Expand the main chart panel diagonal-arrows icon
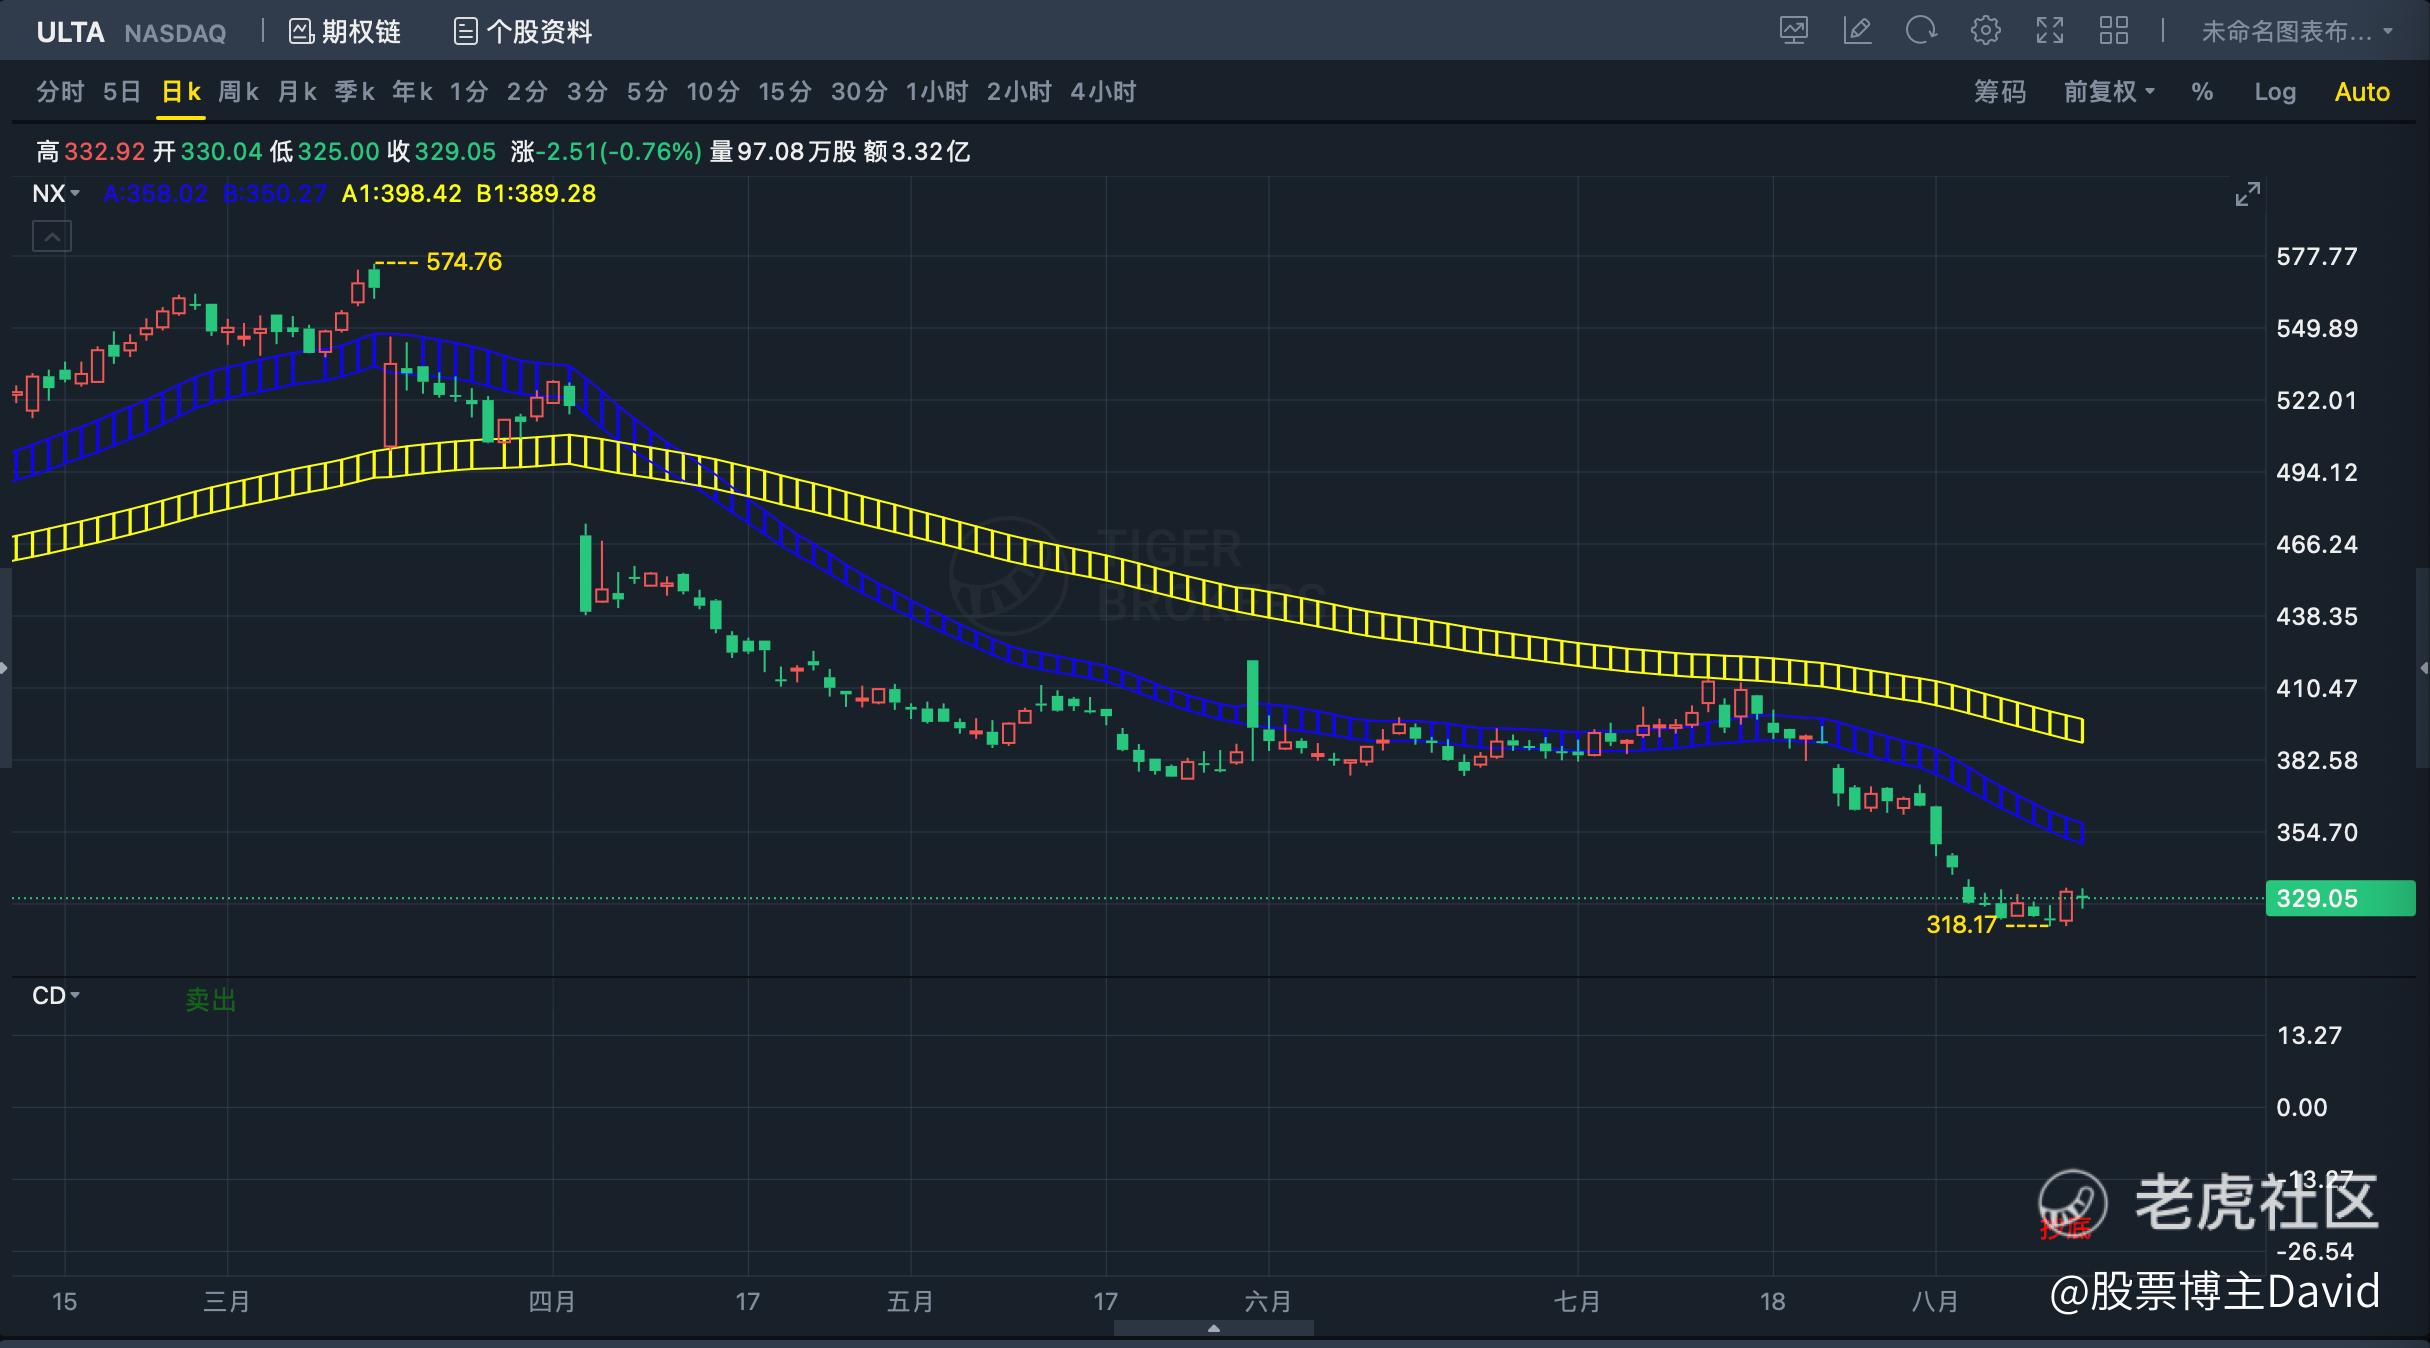 2247,194
